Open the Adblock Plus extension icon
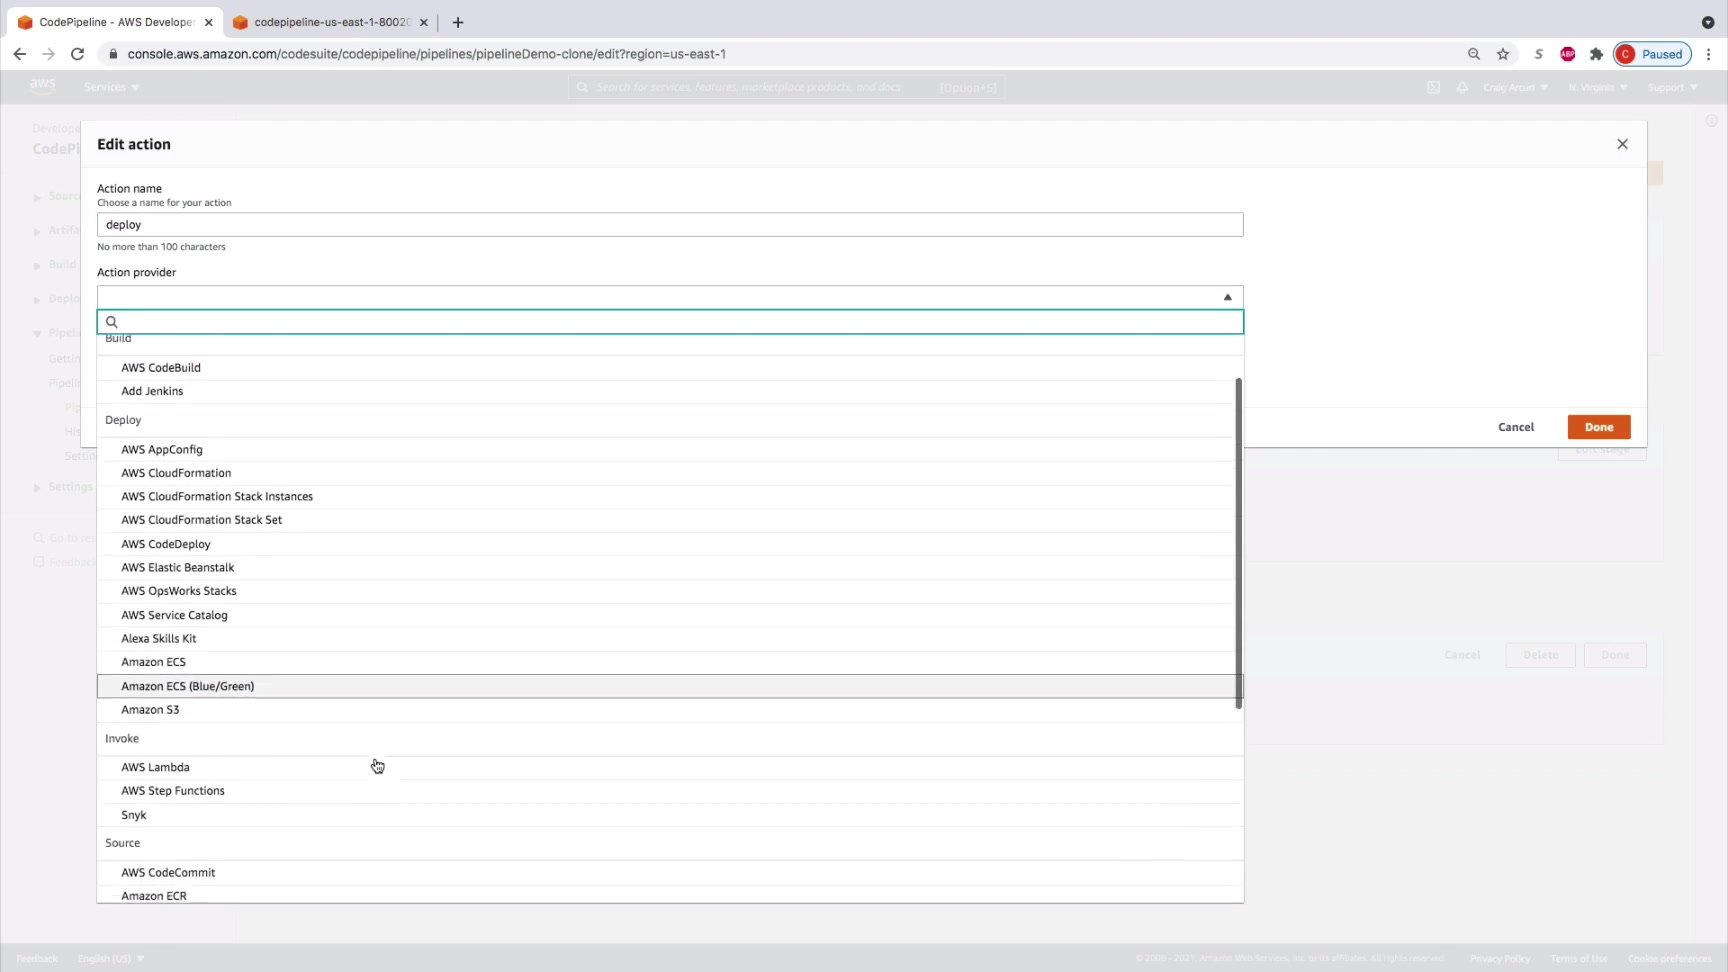The height and width of the screenshot is (972, 1728). click(1568, 54)
